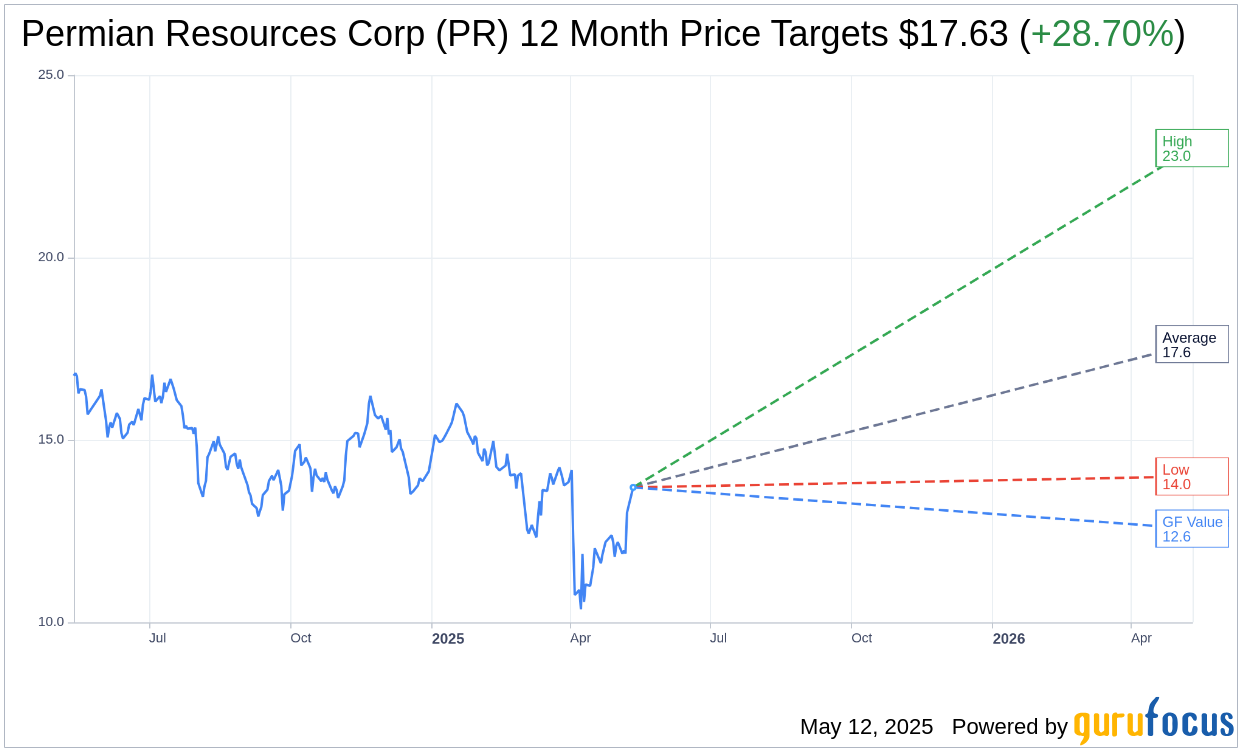The height and width of the screenshot is (752, 1242).
Task: Click the Oct label right of 2025
Action: (x=861, y=638)
